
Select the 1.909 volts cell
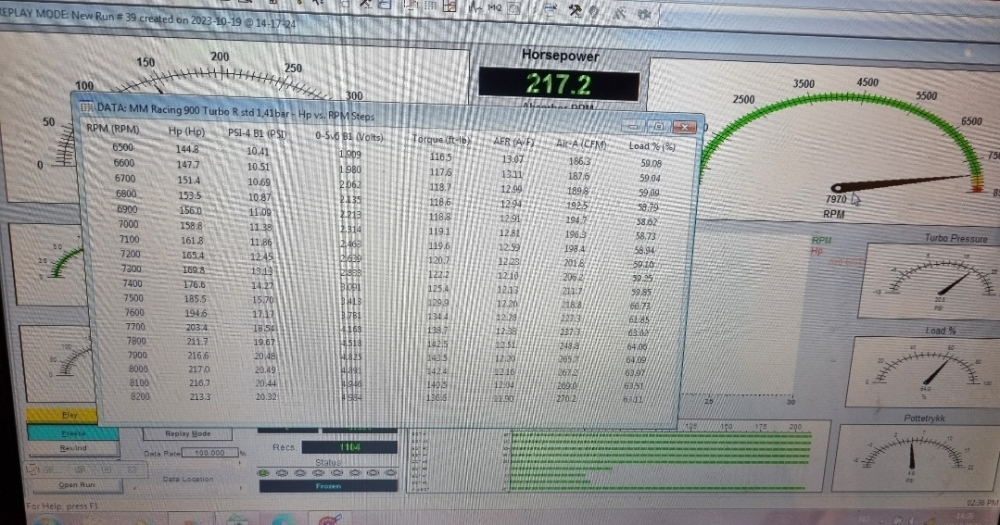tap(349, 154)
